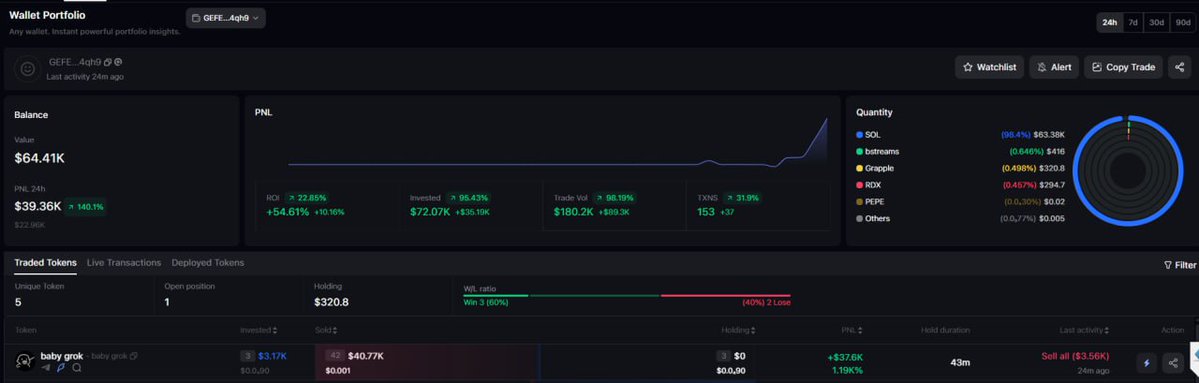The image size is (1199, 383).
Task: Click the explorer icon after the wallet copy icon
Action: pyautogui.click(x=119, y=63)
